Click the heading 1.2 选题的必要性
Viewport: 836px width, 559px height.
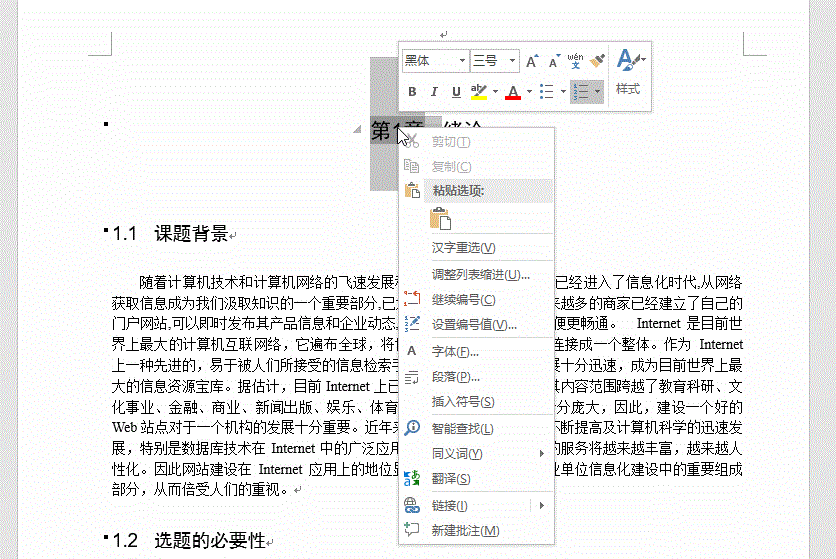(x=189, y=541)
